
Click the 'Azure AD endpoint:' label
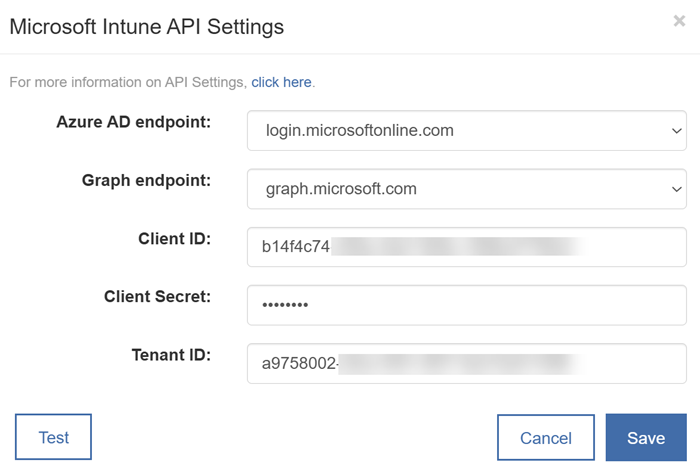133,122
